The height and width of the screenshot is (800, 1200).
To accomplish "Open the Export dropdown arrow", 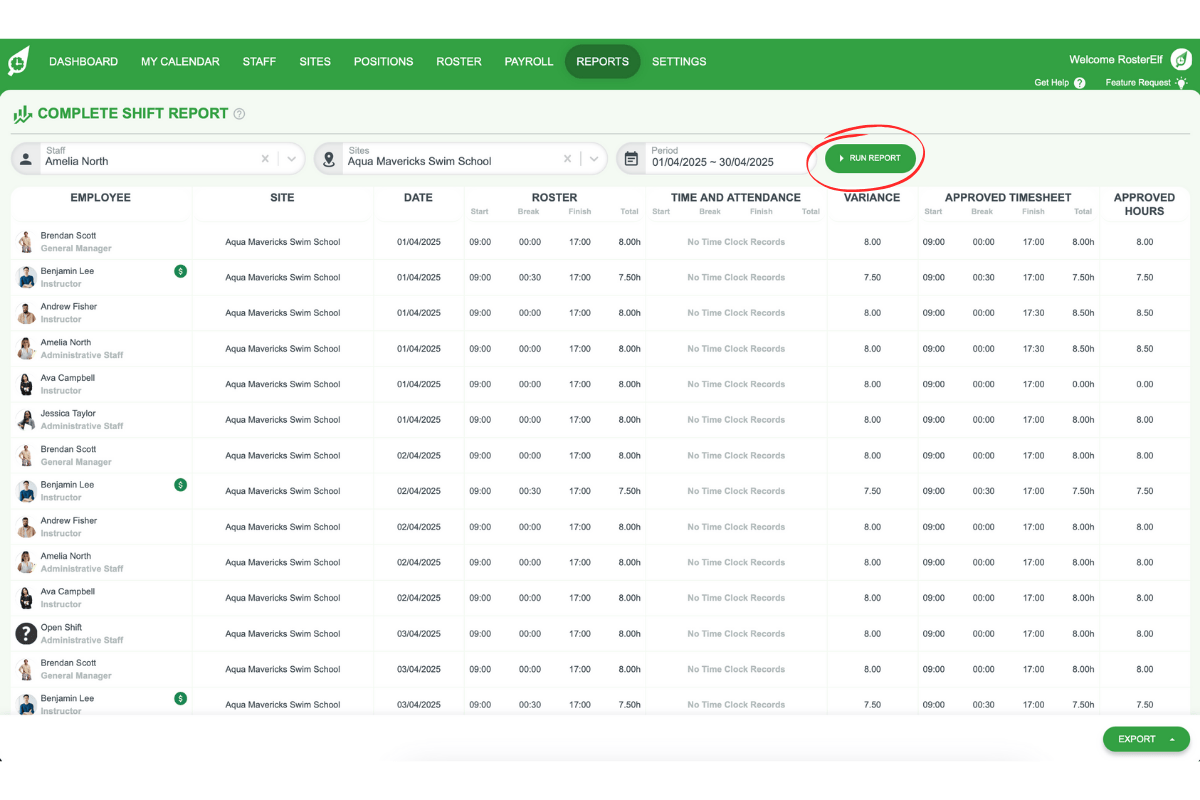I will (x=1172, y=739).
